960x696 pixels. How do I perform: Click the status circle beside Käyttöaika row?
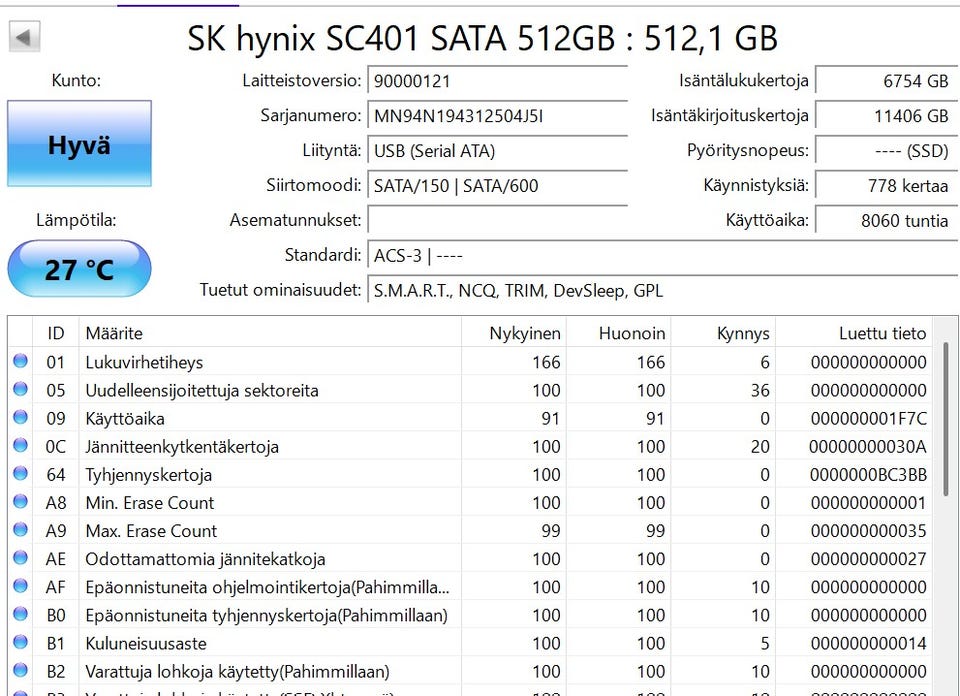coord(20,418)
